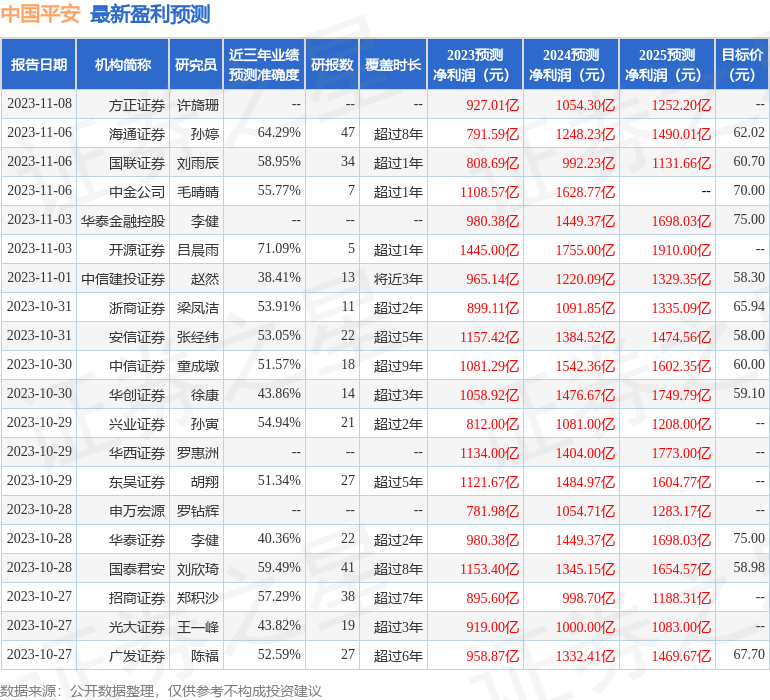Click the 2025预测净利润 column header
The image size is (770, 700).
[x=667, y=64]
